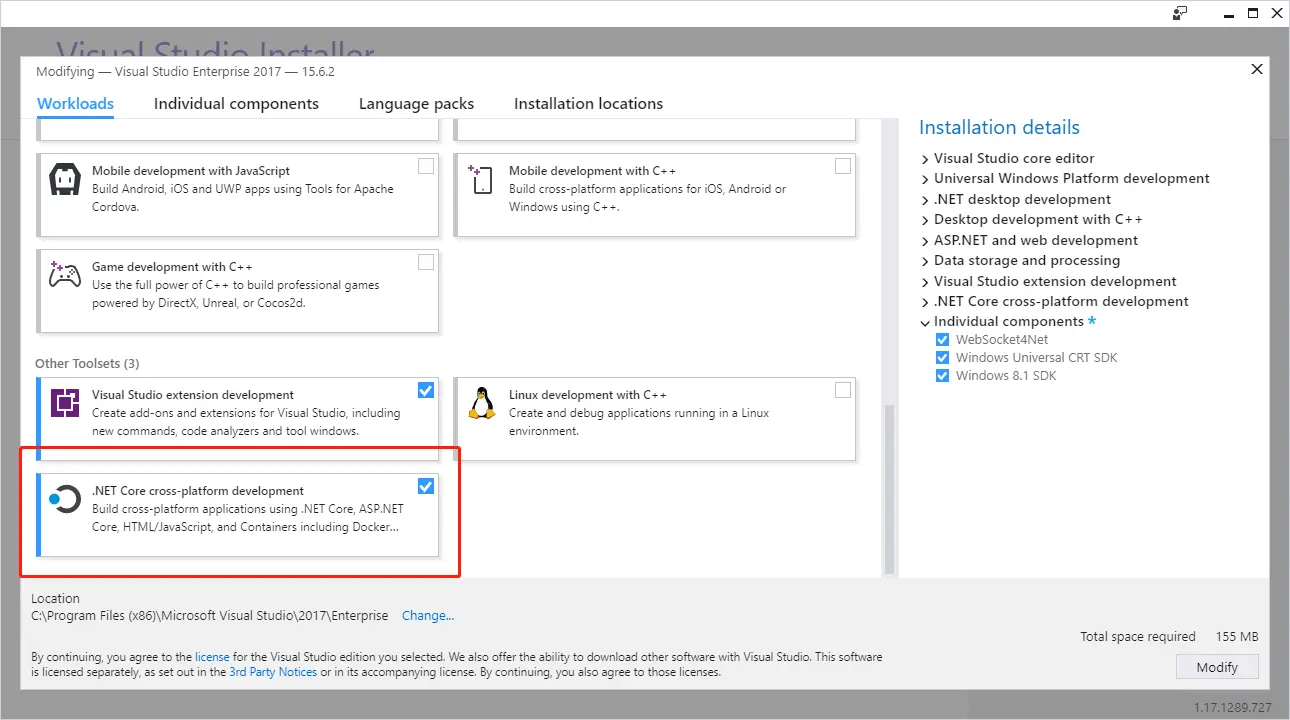Image resolution: width=1290 pixels, height=720 pixels.
Task: Click the Change... location link
Action: pyautogui.click(x=428, y=616)
